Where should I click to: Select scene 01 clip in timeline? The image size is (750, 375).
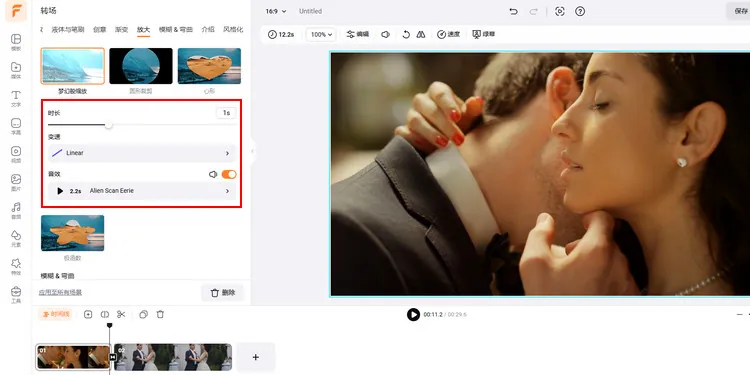pyautogui.click(x=73, y=357)
